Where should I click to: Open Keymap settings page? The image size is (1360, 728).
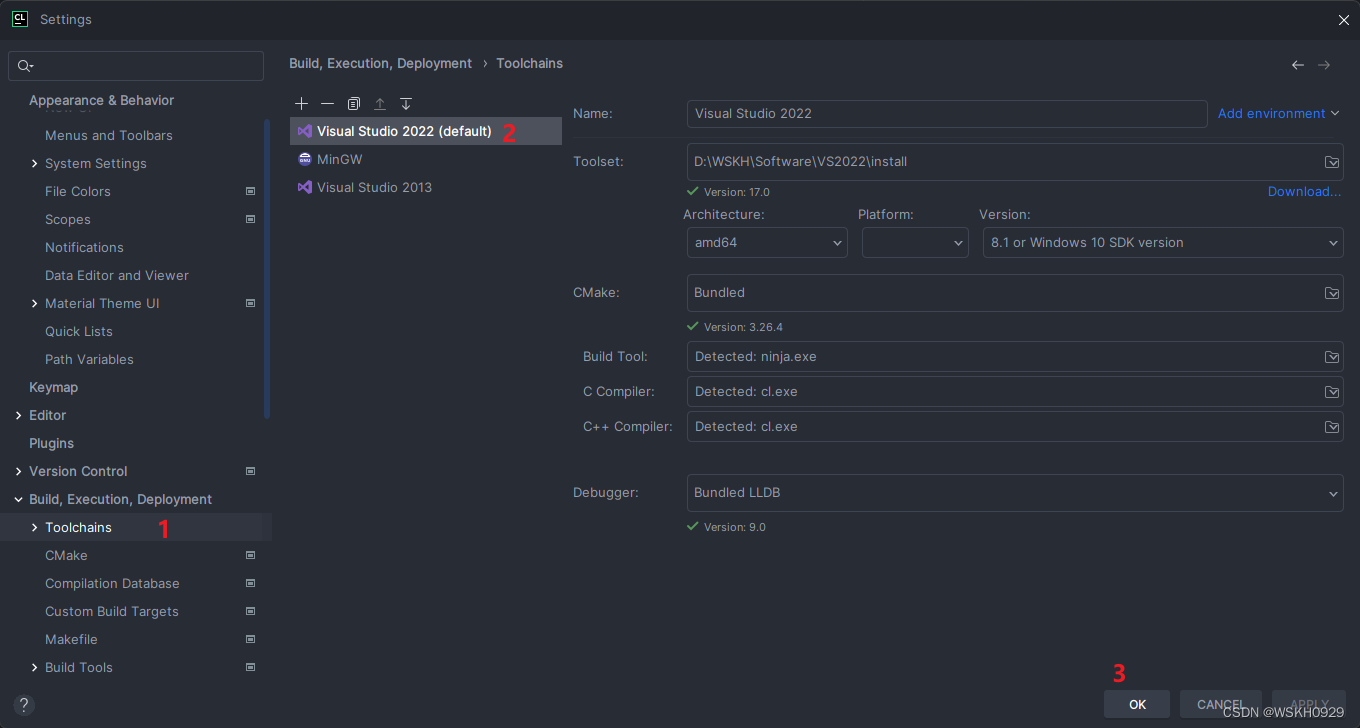pos(53,387)
